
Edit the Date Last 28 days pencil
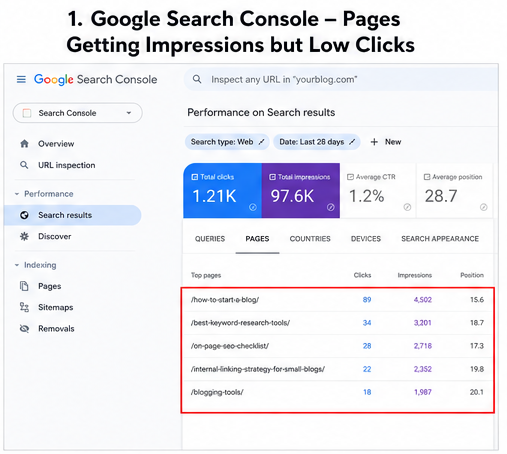point(352,142)
